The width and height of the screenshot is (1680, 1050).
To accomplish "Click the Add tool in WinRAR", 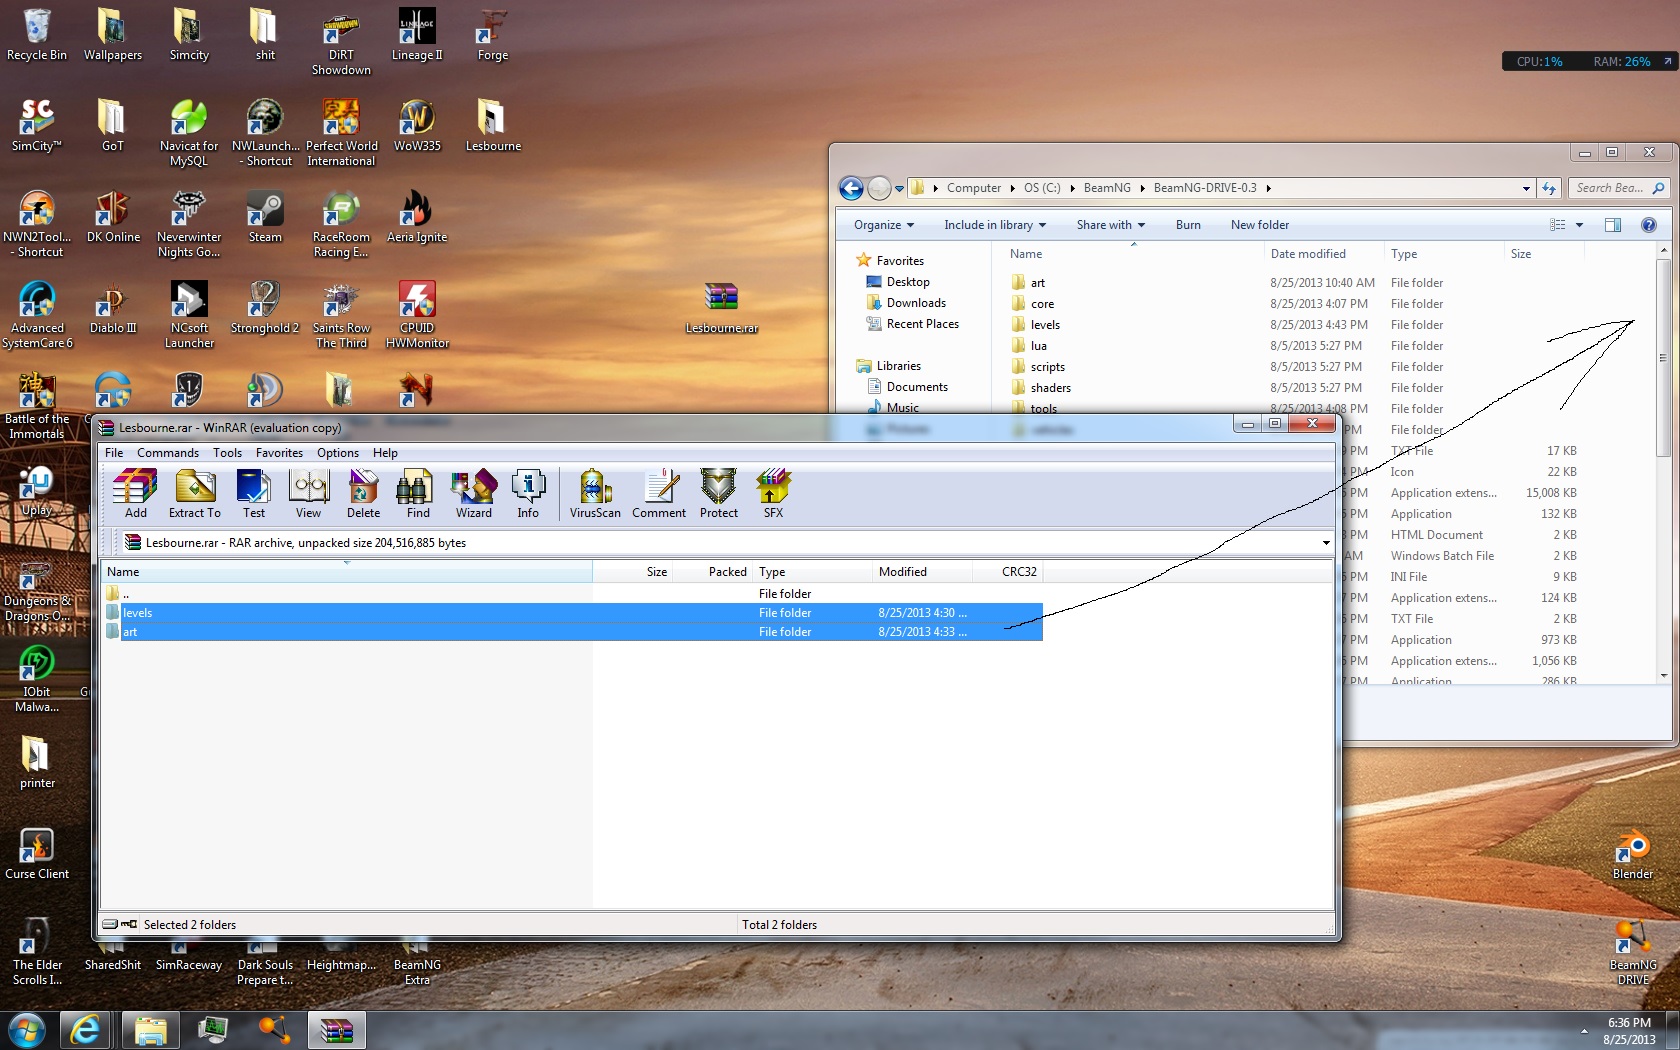I will click(x=135, y=494).
